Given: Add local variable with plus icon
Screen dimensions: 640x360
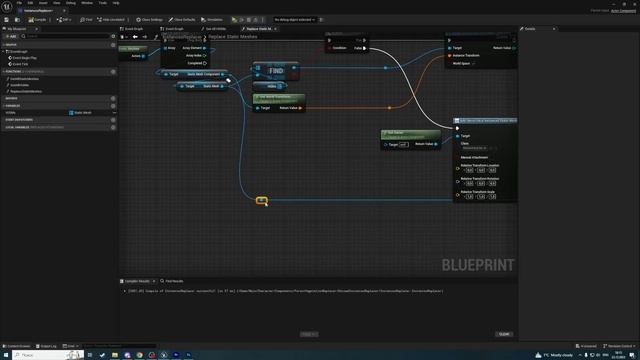Looking at the screenshot, I should pyautogui.click(x=113, y=127).
